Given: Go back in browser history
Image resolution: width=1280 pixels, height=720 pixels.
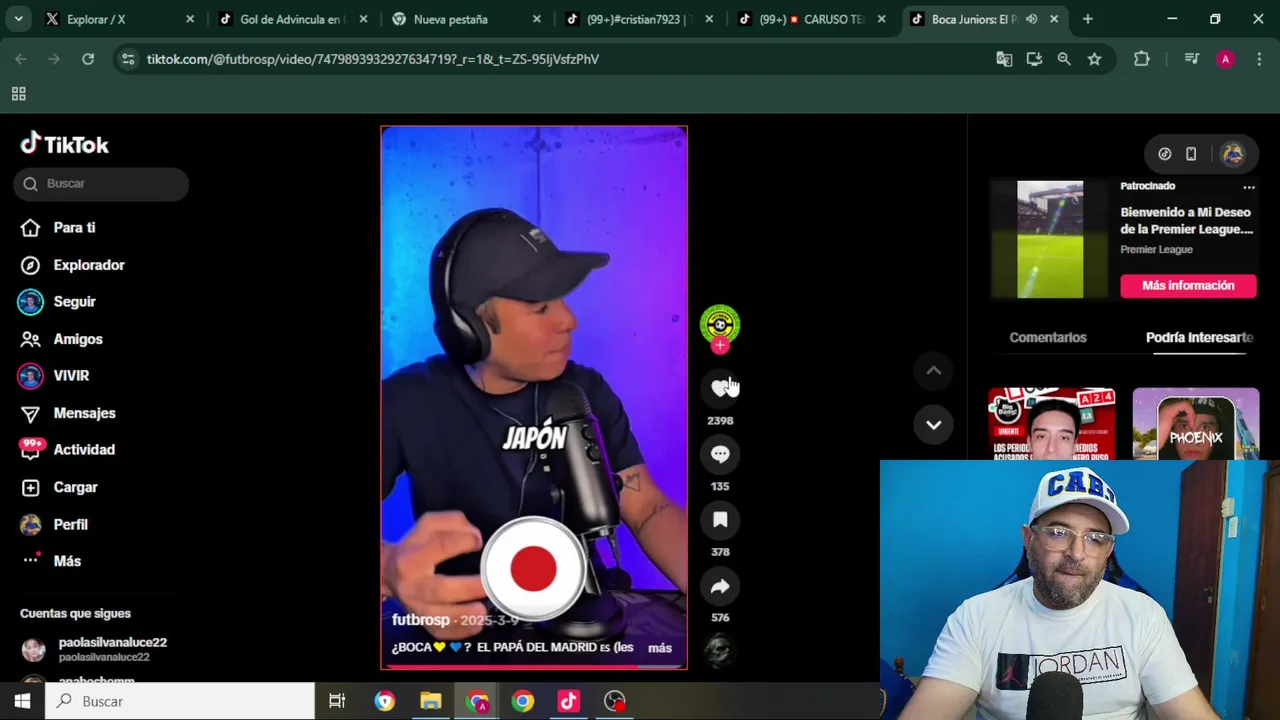Looking at the screenshot, I should click(x=21, y=59).
